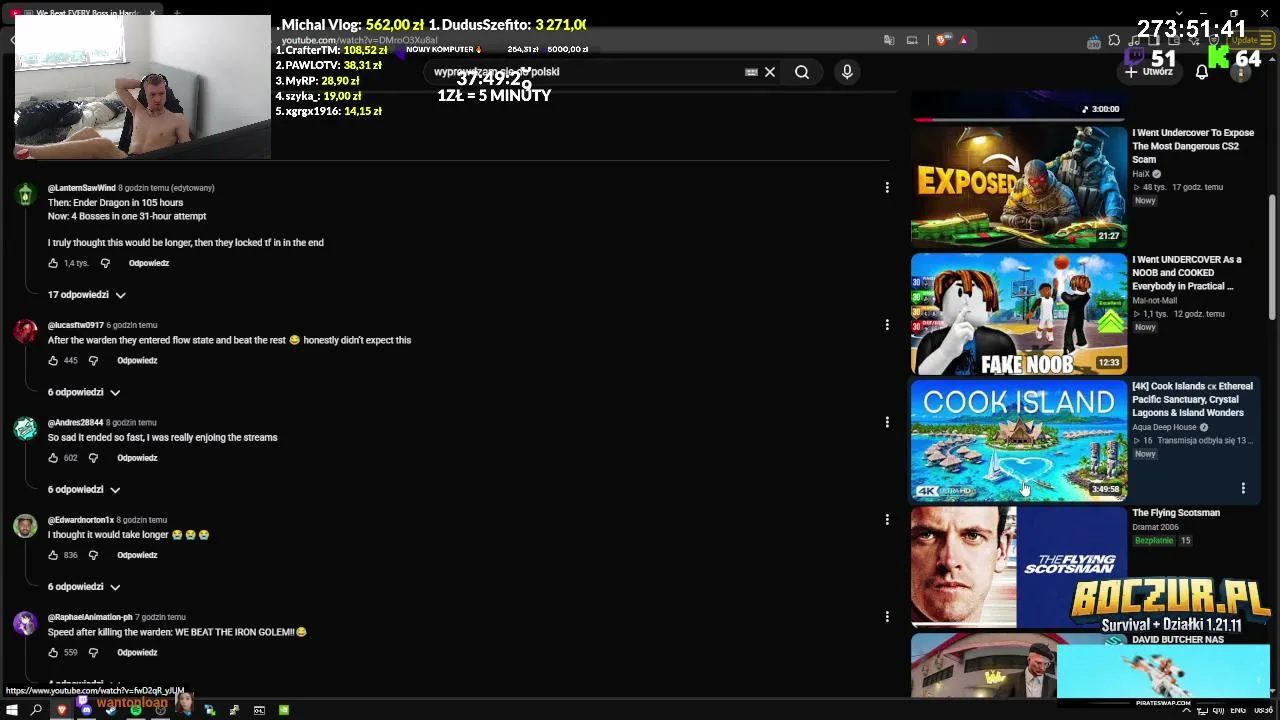Open more options for @Edwardnorton1x's comment

887,519
